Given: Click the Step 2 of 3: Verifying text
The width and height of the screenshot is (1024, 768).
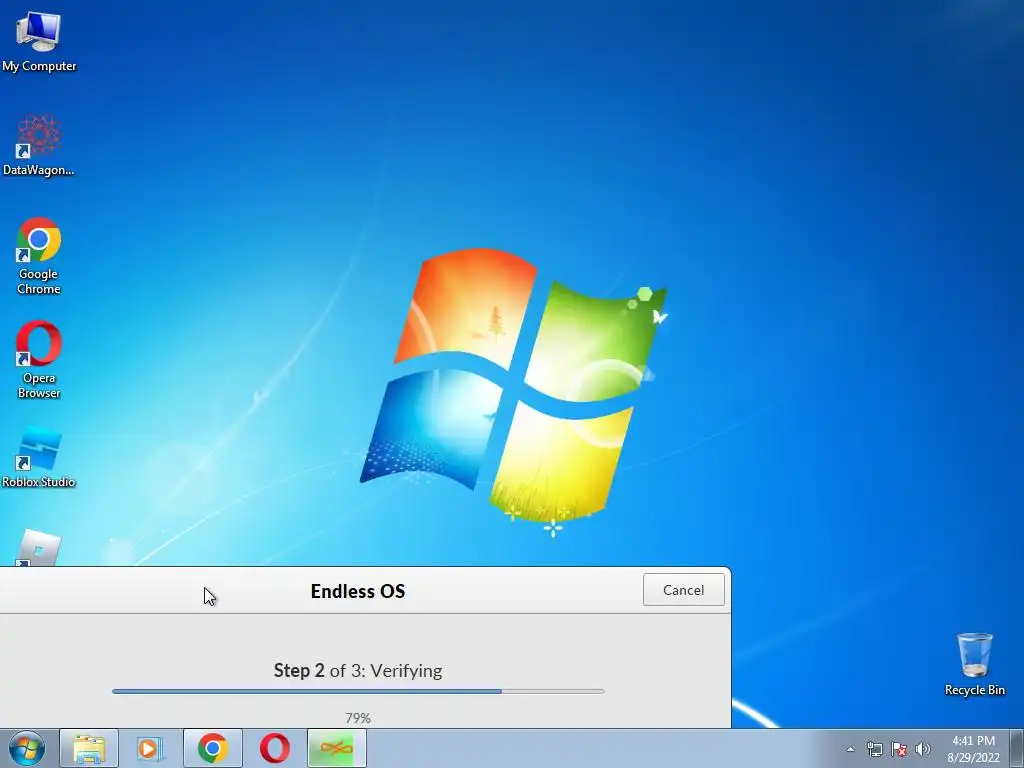Looking at the screenshot, I should coord(358,671).
